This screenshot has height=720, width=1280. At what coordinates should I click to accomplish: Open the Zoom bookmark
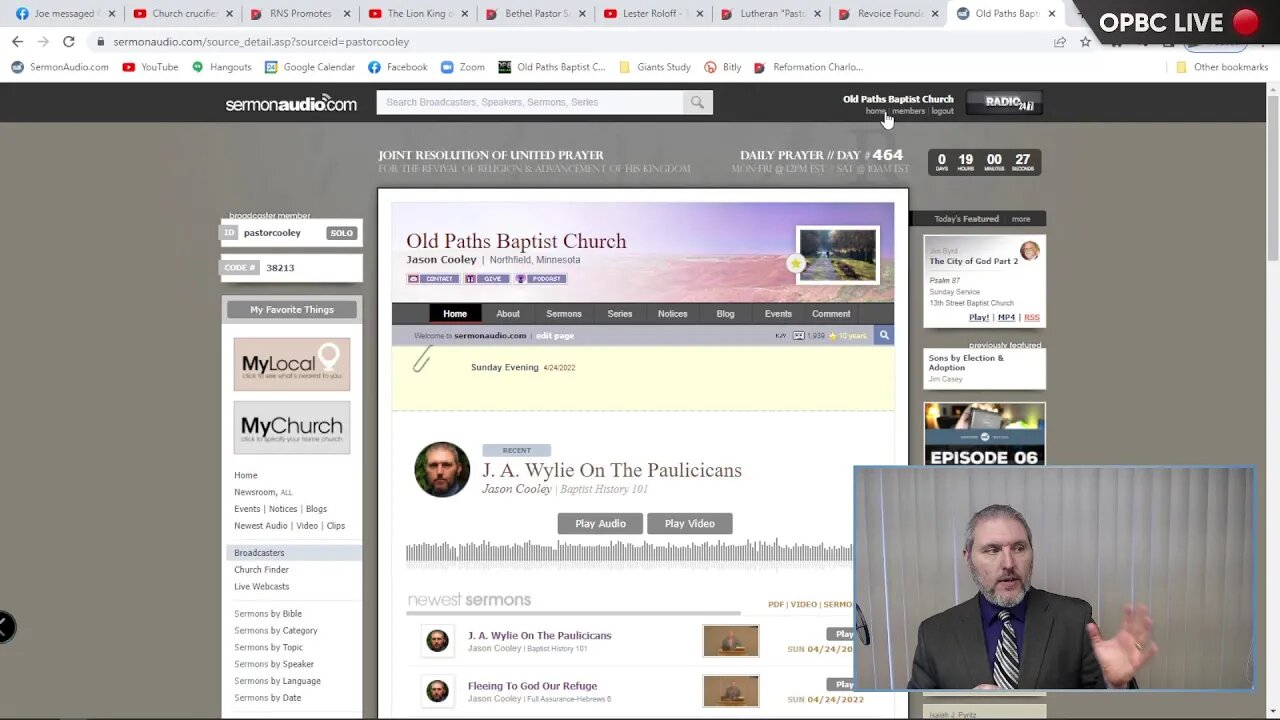pyautogui.click(x=462, y=67)
